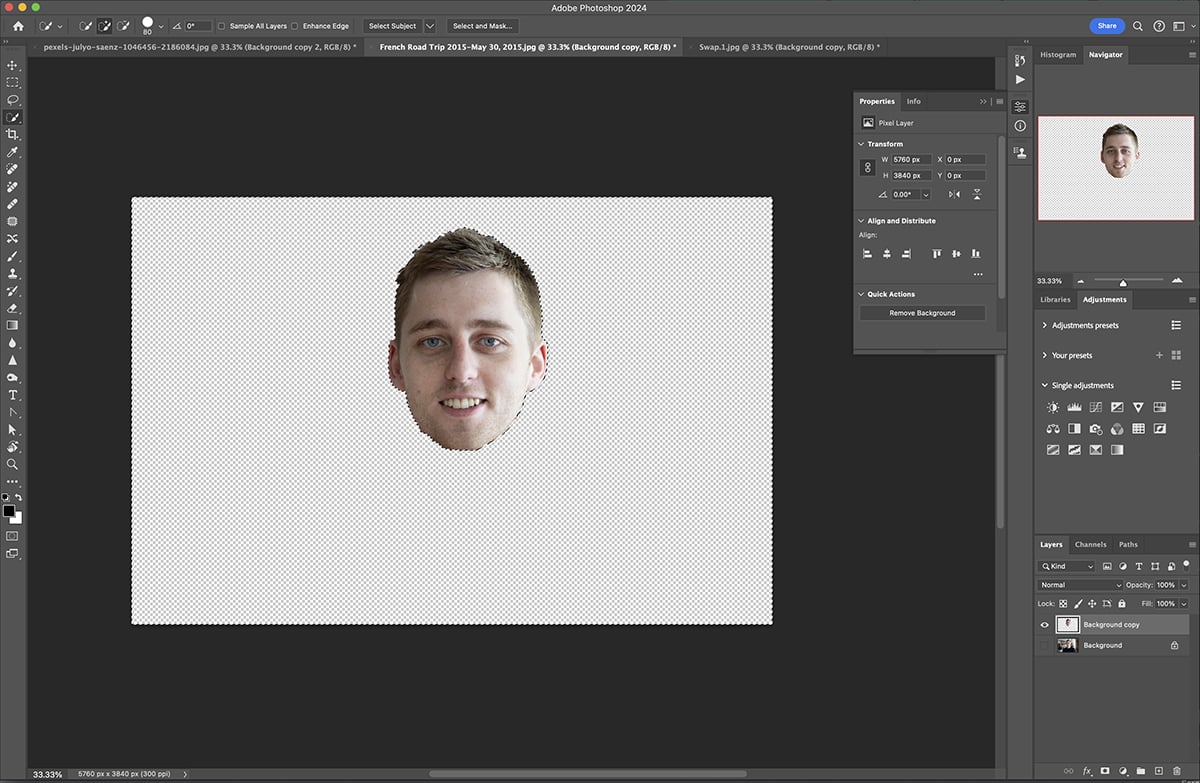Open the Channels panel tab
This screenshot has height=783, width=1200.
[1090, 544]
